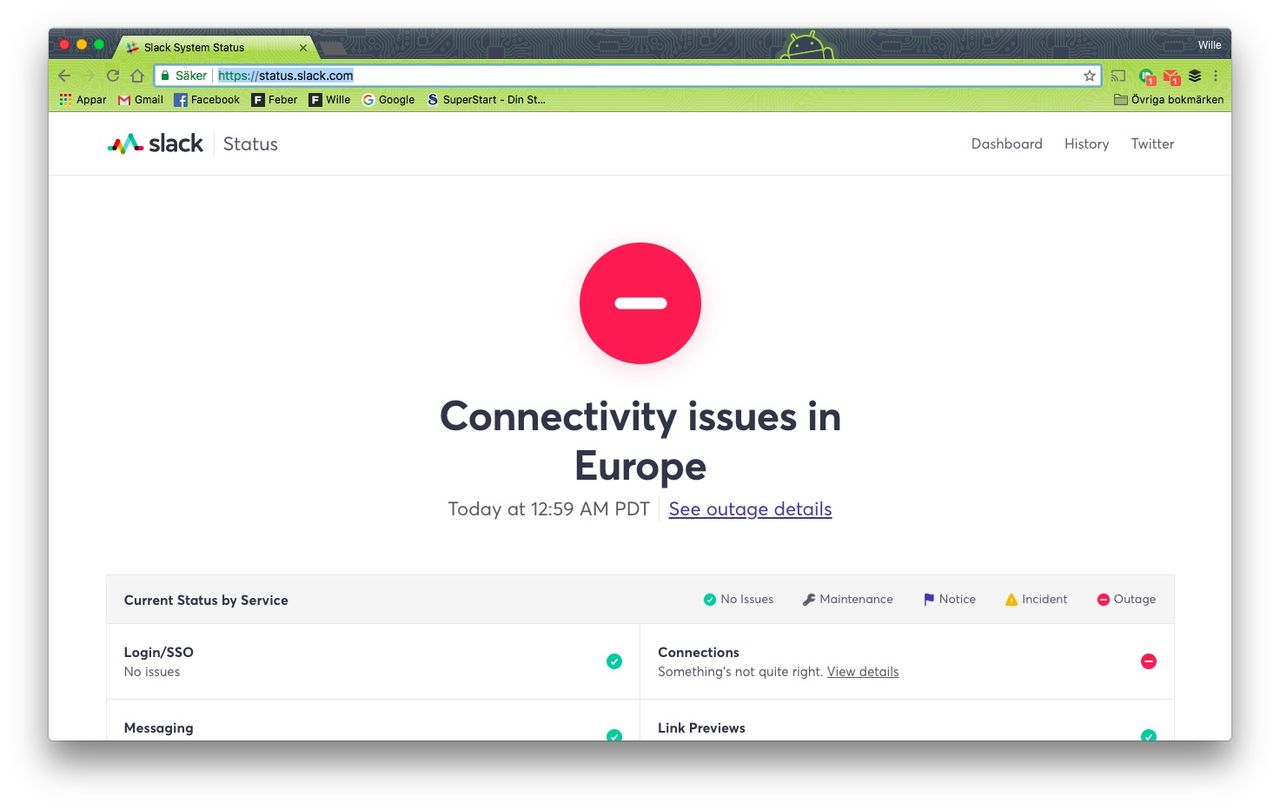Click the Status text next to logo
The image size is (1280, 810).
pyautogui.click(x=250, y=144)
